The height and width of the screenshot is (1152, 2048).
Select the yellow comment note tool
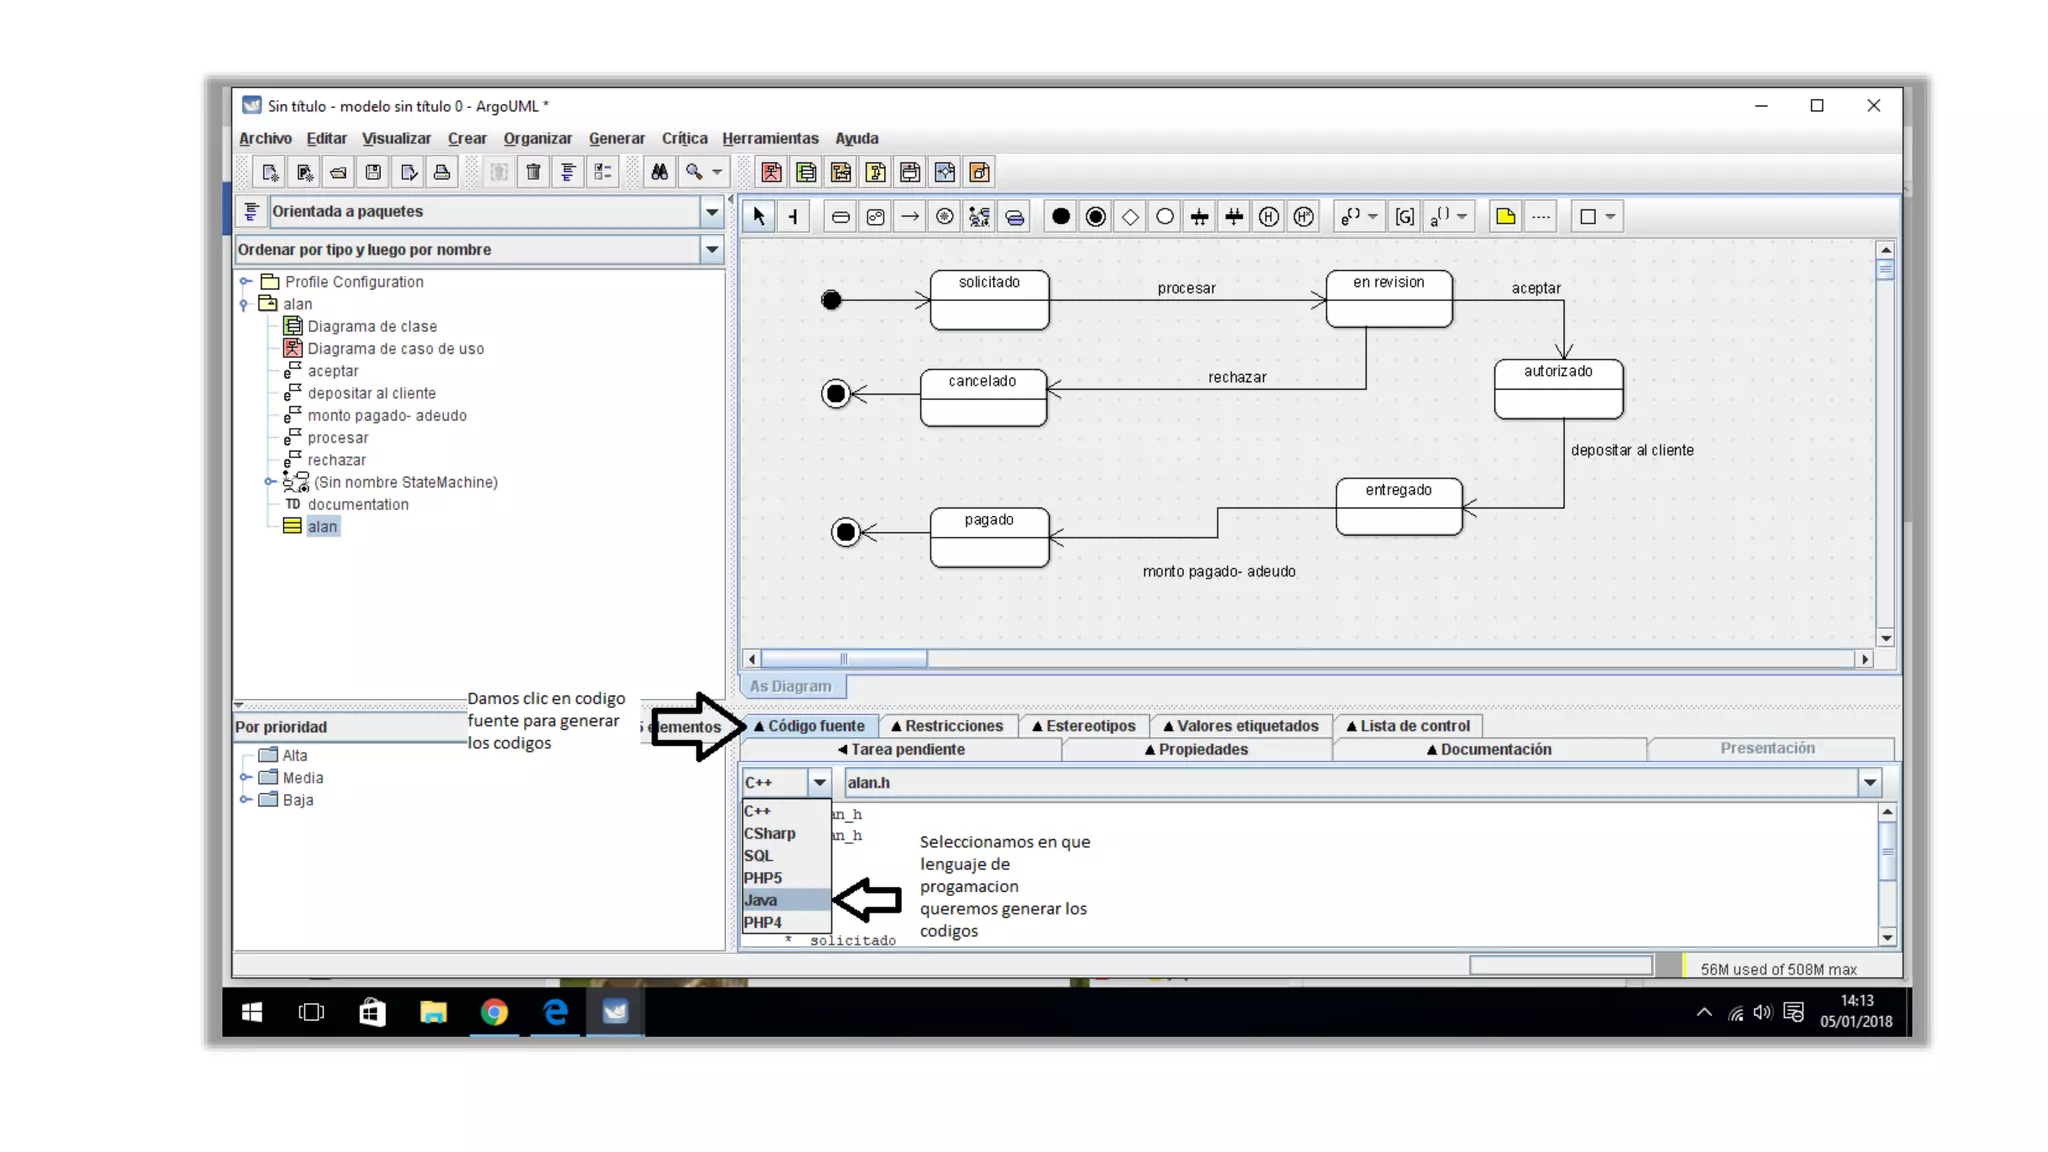(1505, 216)
